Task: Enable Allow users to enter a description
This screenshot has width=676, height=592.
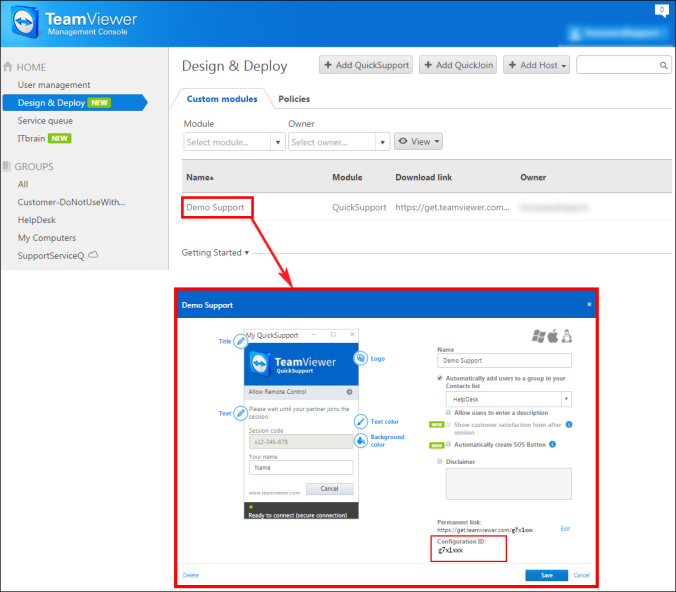Action: 448,413
